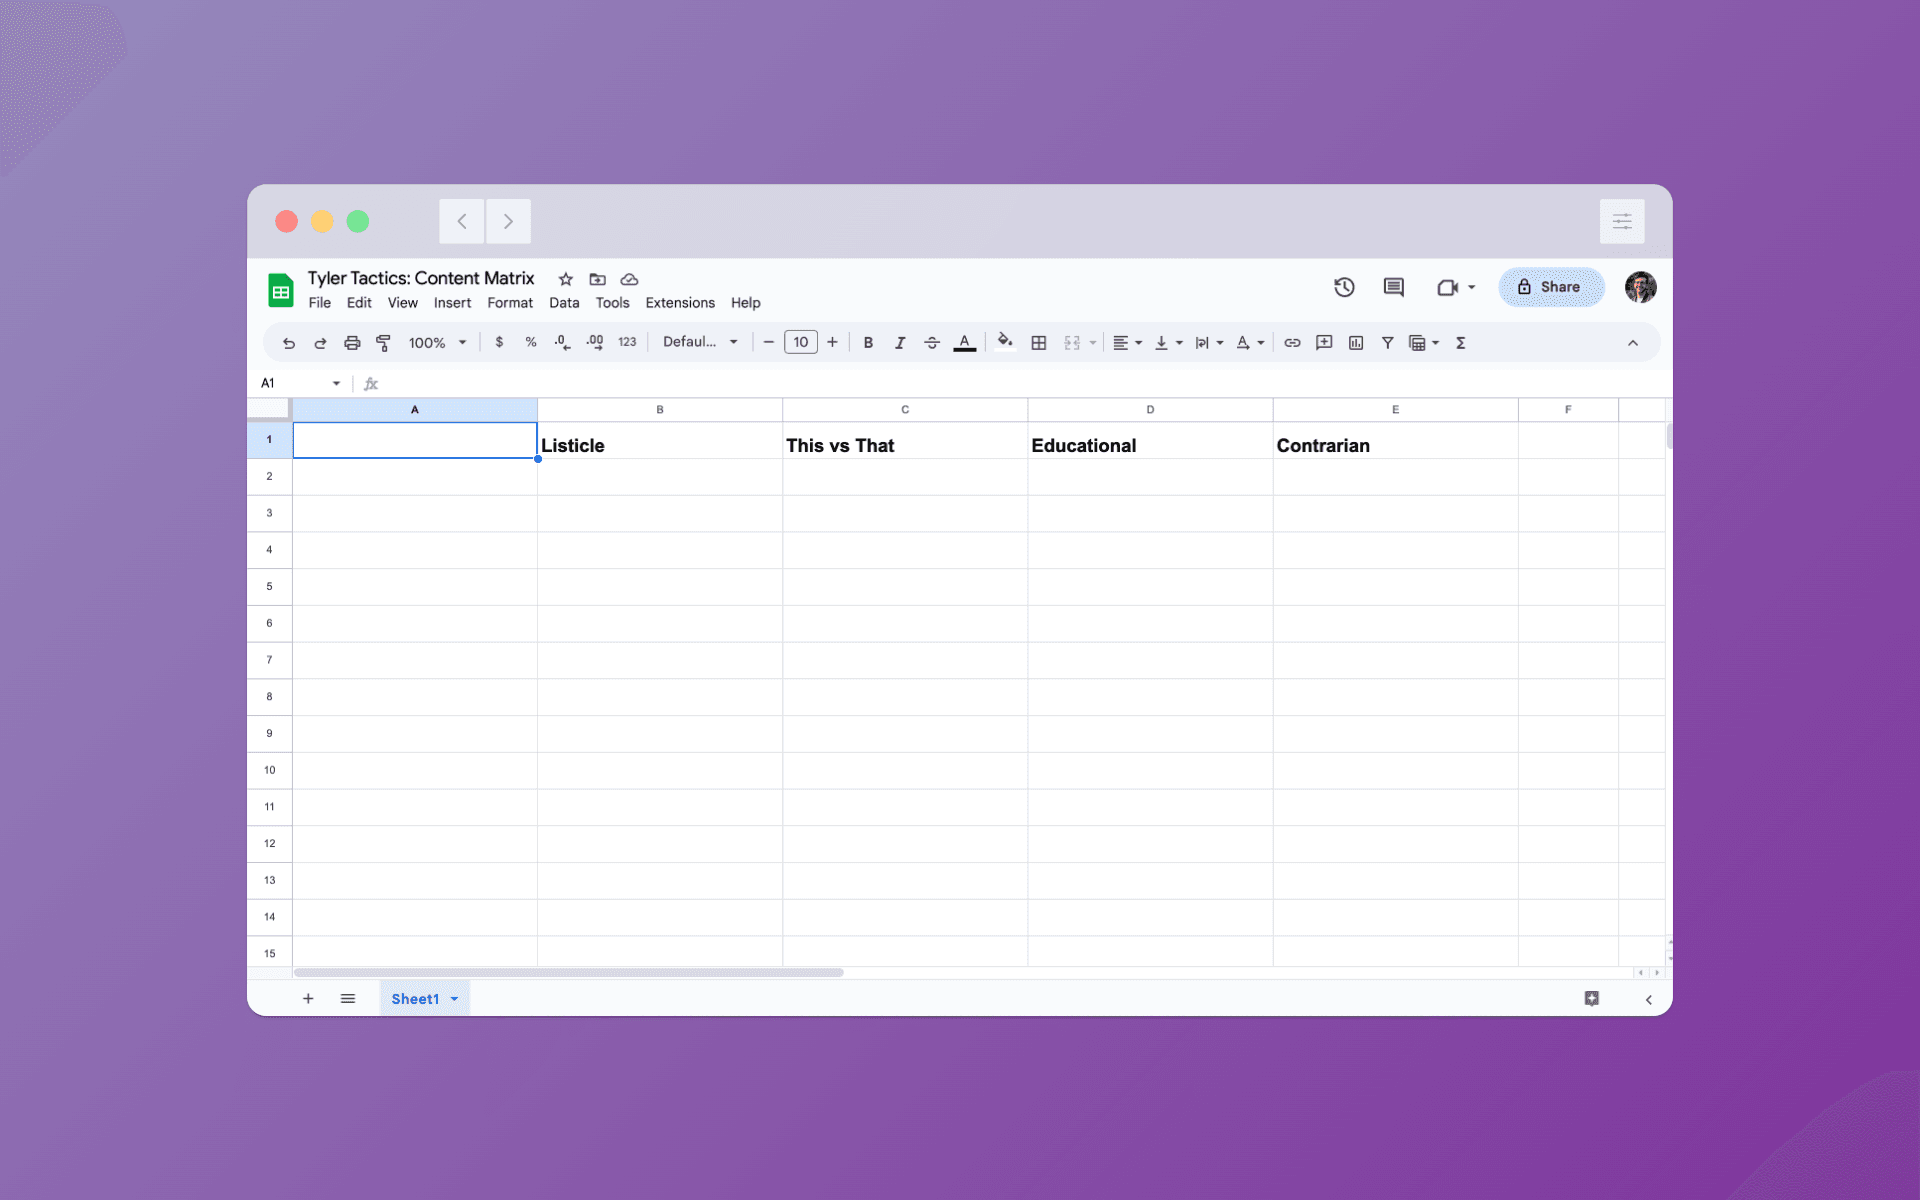
Task: Click the insert chart icon
Action: pos(1356,343)
